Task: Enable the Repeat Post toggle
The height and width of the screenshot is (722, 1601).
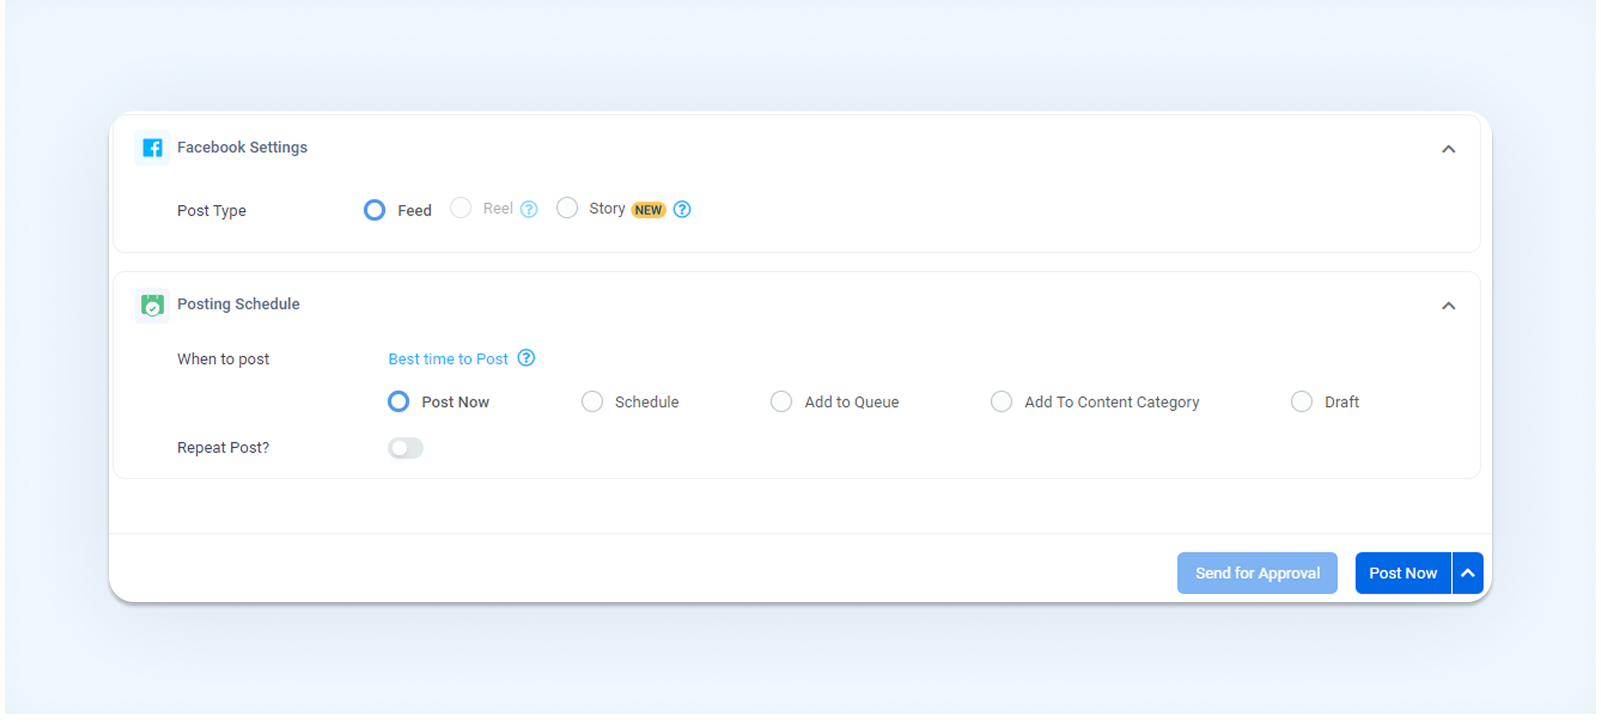Action: pyautogui.click(x=405, y=448)
